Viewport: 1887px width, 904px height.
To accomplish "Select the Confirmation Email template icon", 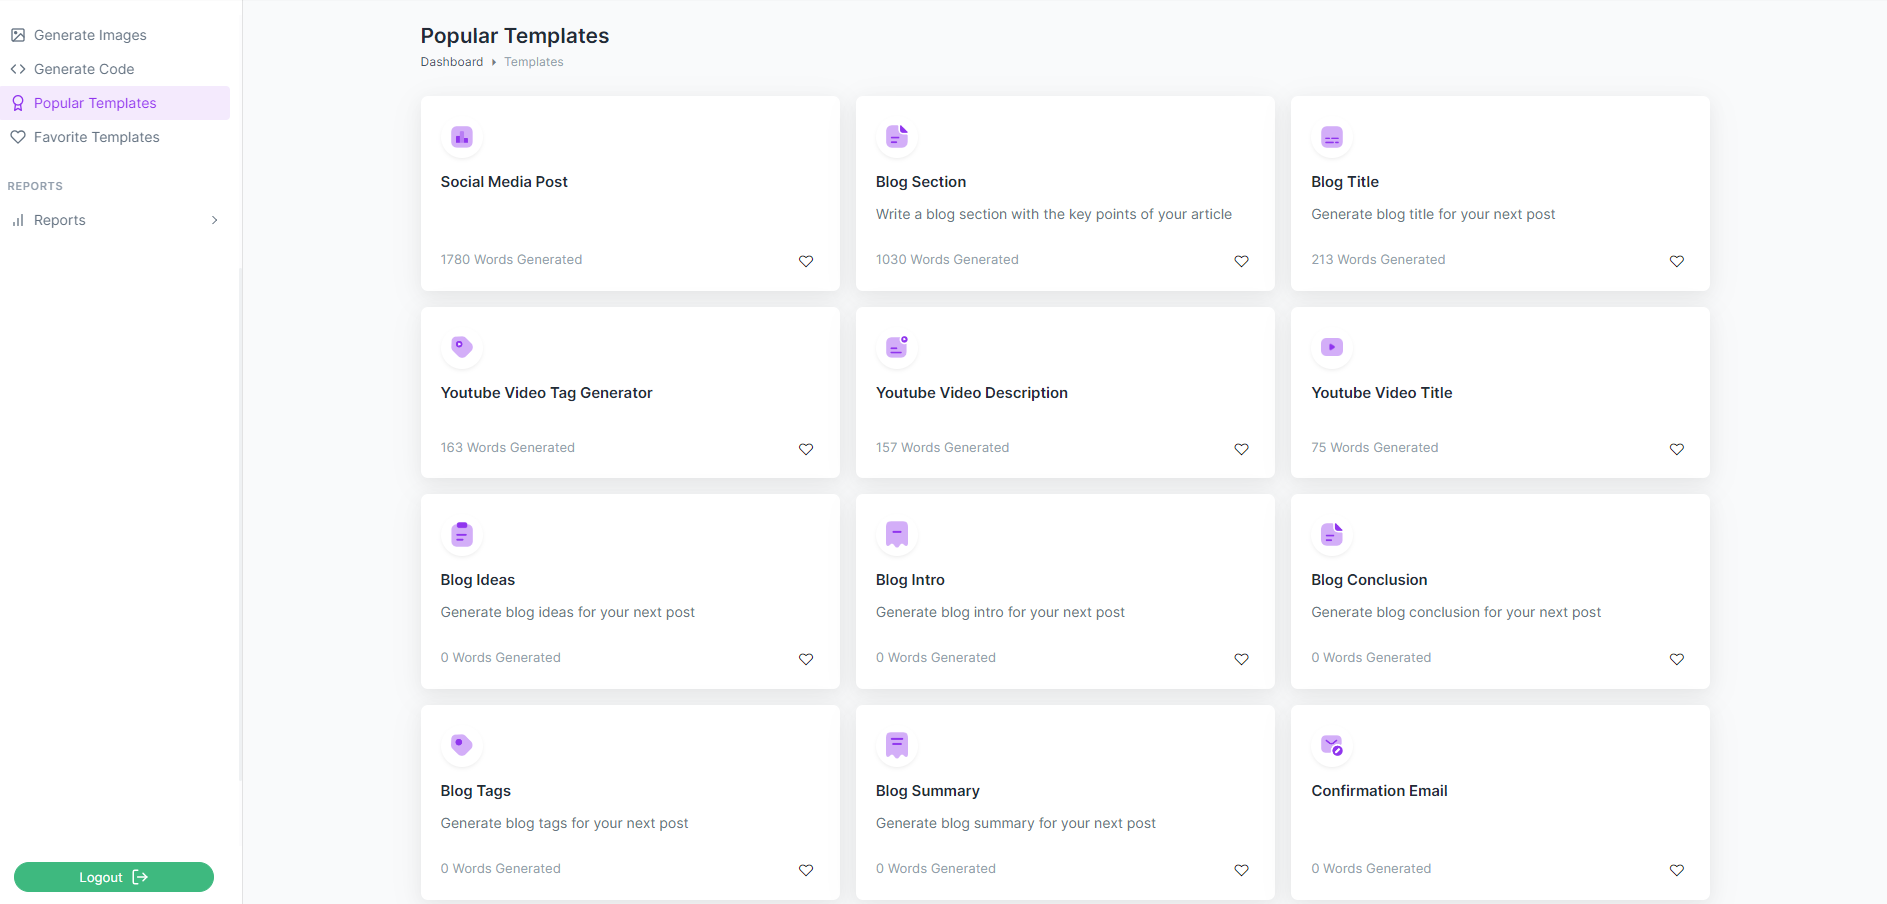I will click(x=1331, y=745).
